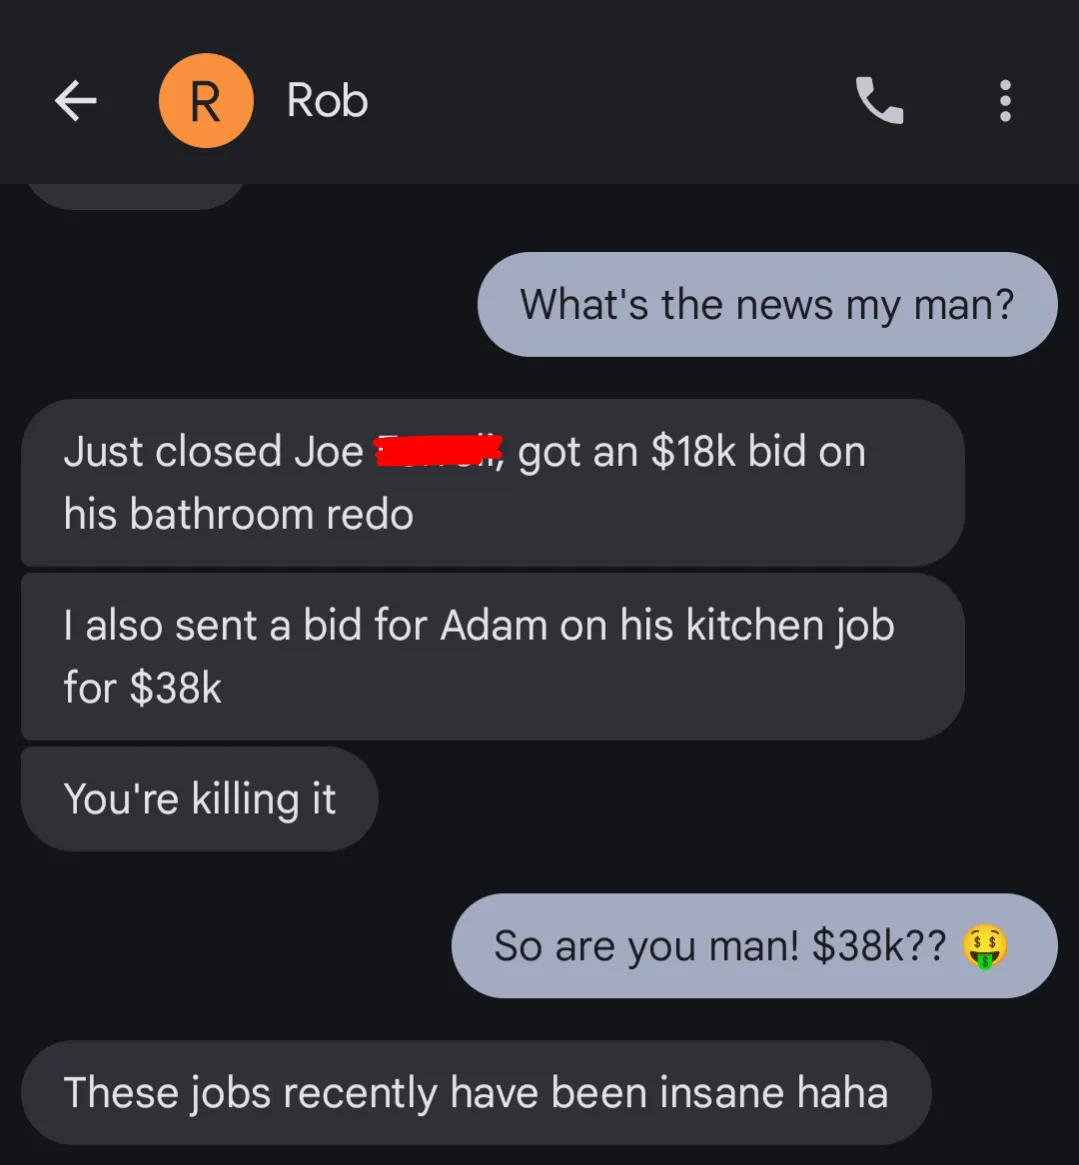Tap the word "haha" in last message

tap(843, 1092)
